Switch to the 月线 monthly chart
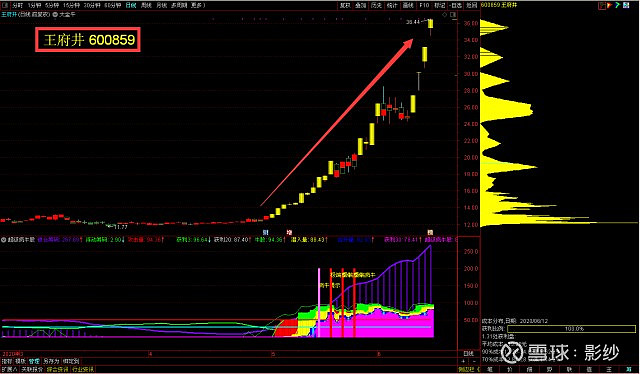The width and height of the screenshot is (640, 374). coord(162,5)
